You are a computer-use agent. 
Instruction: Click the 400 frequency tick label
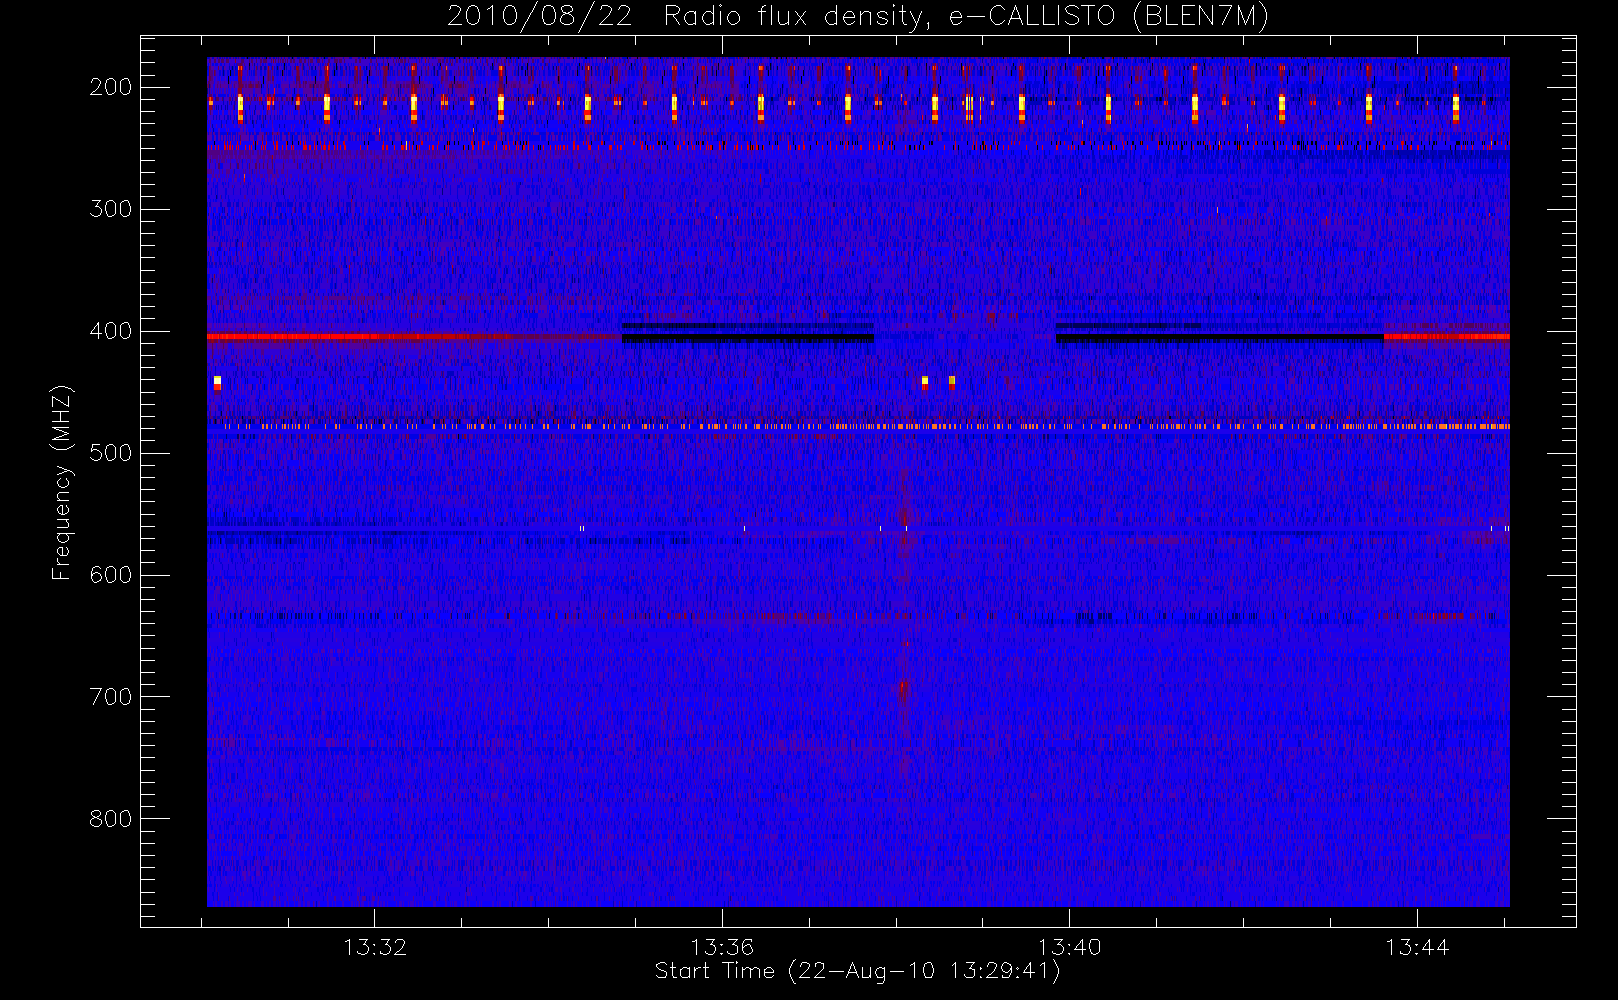(111, 331)
